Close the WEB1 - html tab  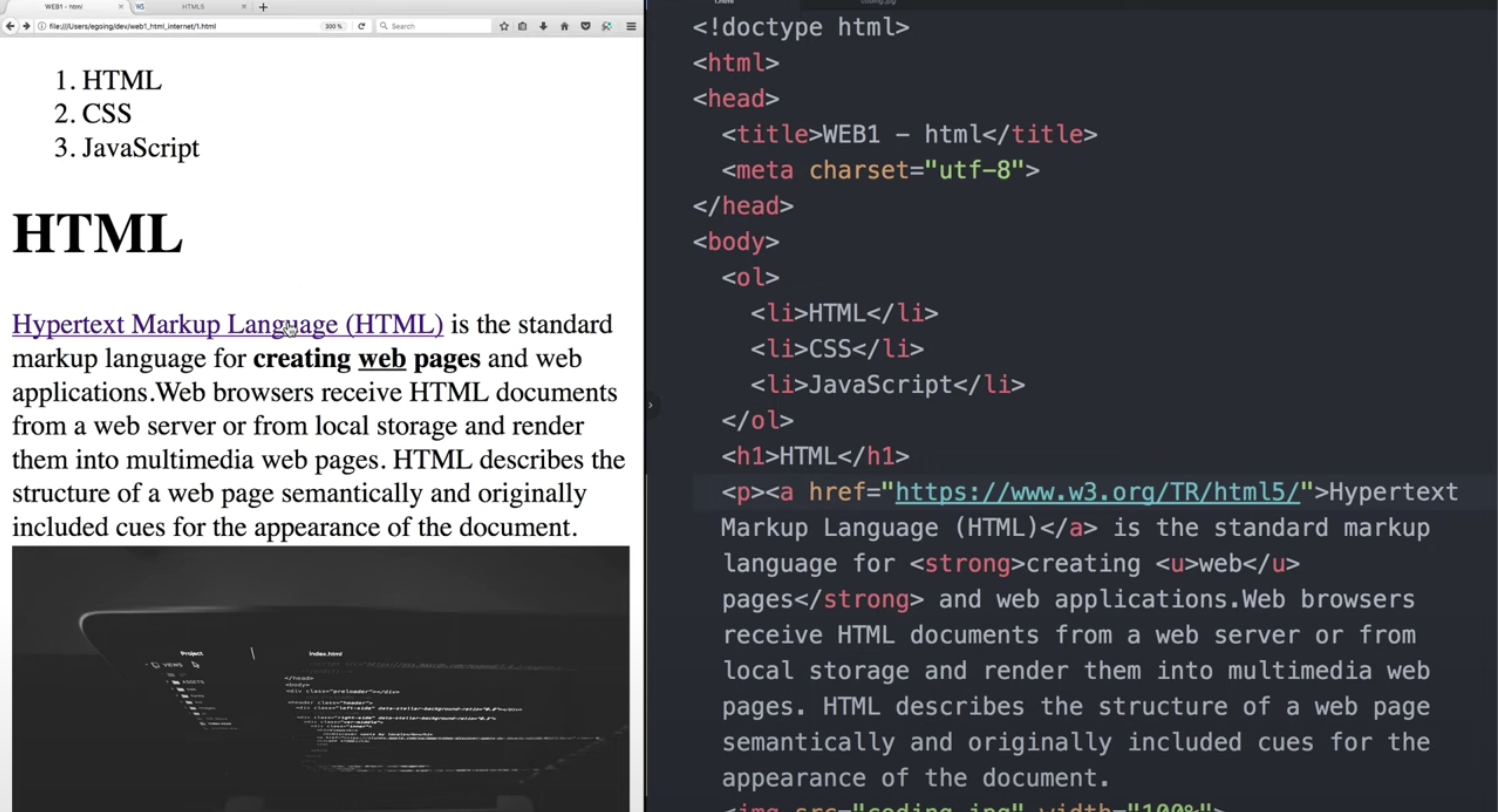pyautogui.click(x=121, y=7)
